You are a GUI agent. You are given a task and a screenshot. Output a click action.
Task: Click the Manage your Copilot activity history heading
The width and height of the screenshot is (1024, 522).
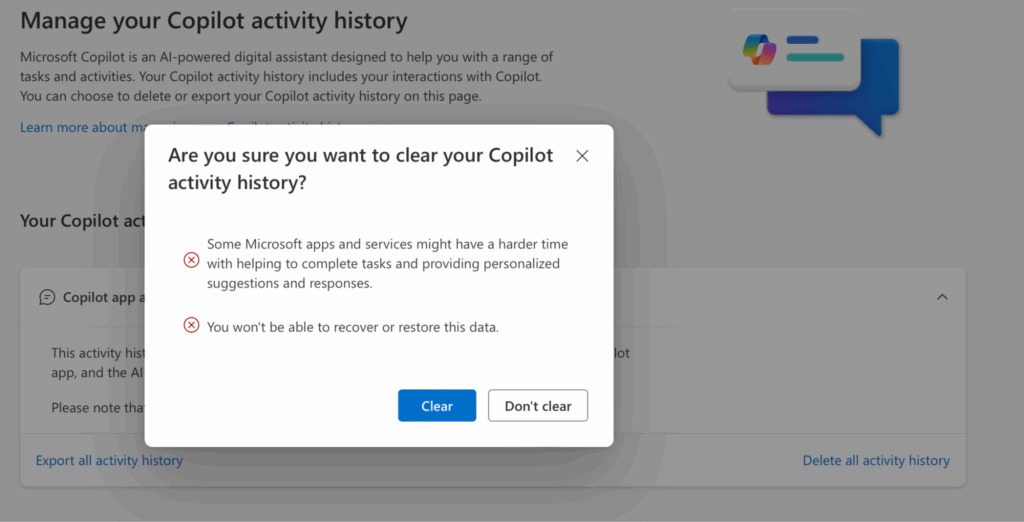pos(214,20)
